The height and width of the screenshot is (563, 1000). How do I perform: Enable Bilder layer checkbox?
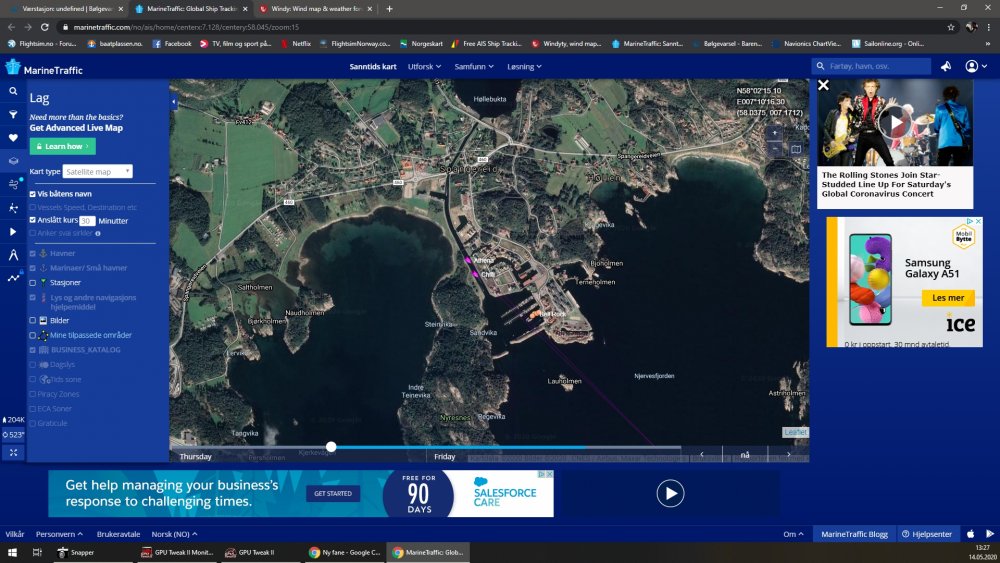click(x=33, y=321)
